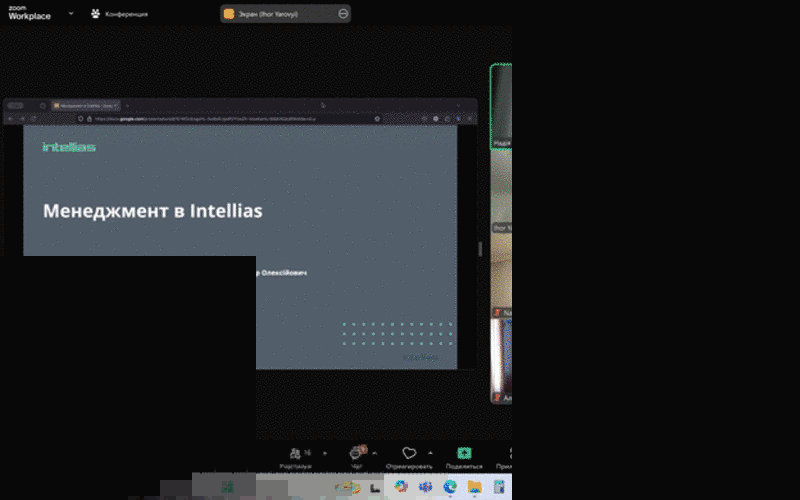Click the shared screen options circle button

click(x=343, y=14)
